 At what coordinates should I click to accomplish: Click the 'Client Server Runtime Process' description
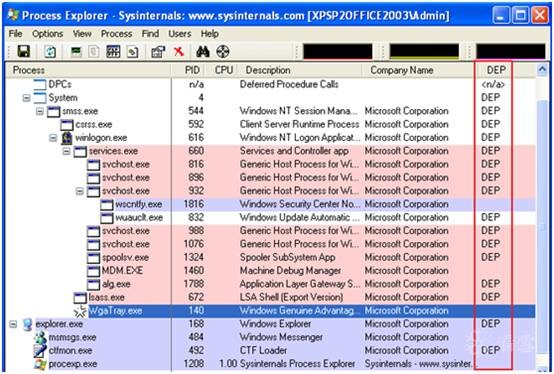[x=299, y=125]
